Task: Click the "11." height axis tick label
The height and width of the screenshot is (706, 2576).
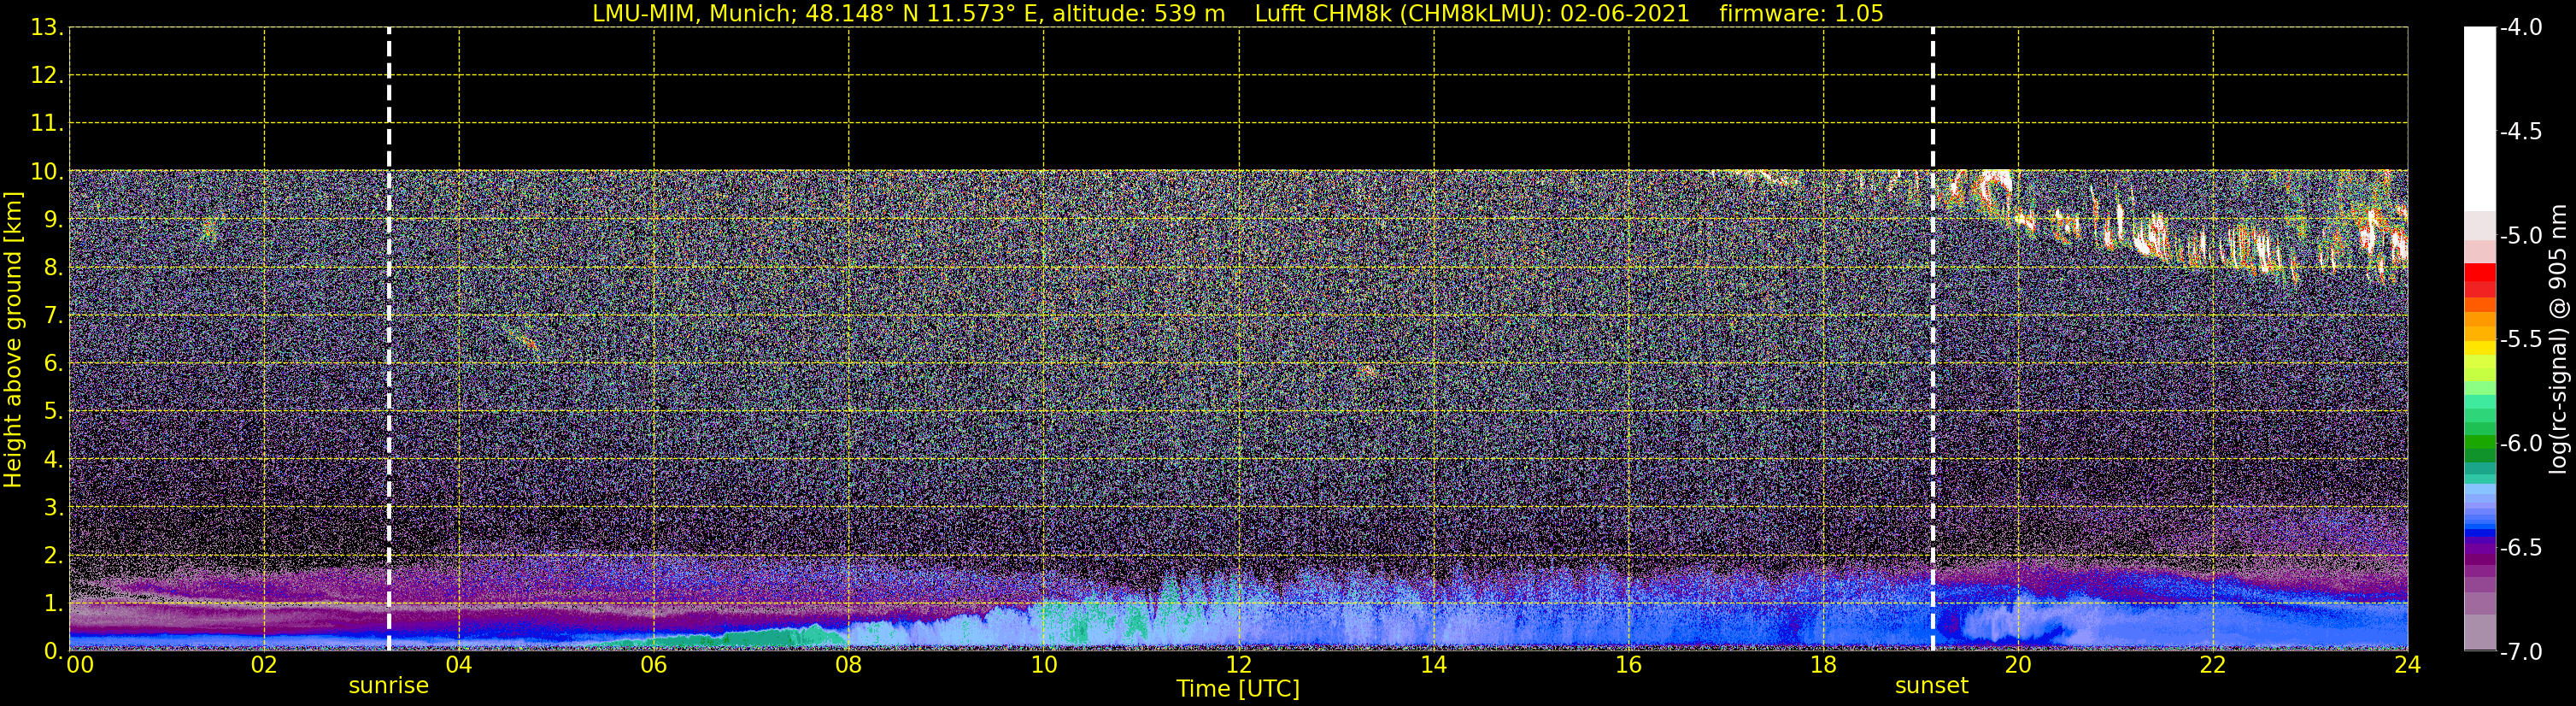Action: pos(46,124)
